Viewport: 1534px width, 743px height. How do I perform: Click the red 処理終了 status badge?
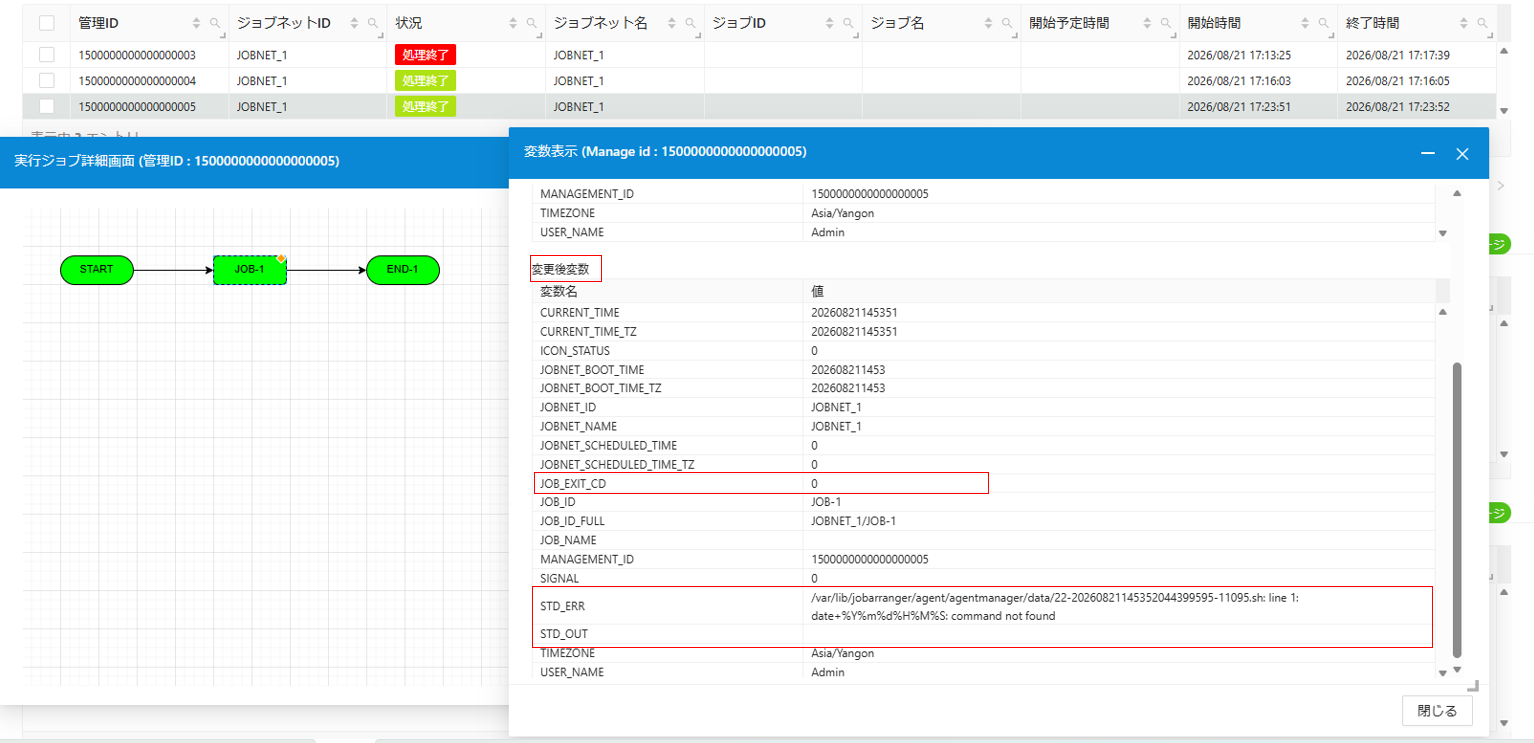[425, 55]
